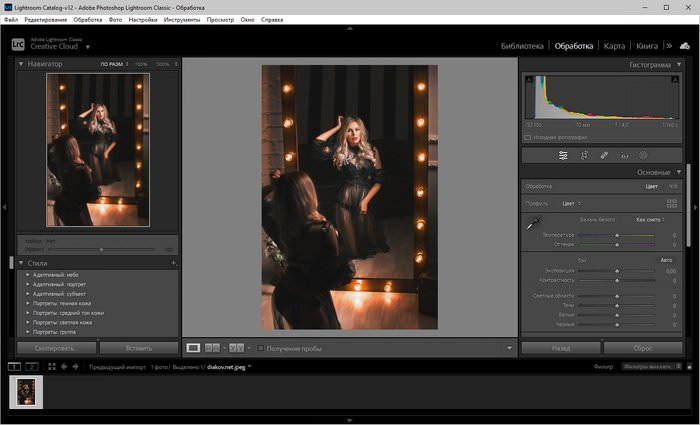This screenshot has width=700, height=425.
Task: Switch to the Библиотека module
Action: pos(522,46)
